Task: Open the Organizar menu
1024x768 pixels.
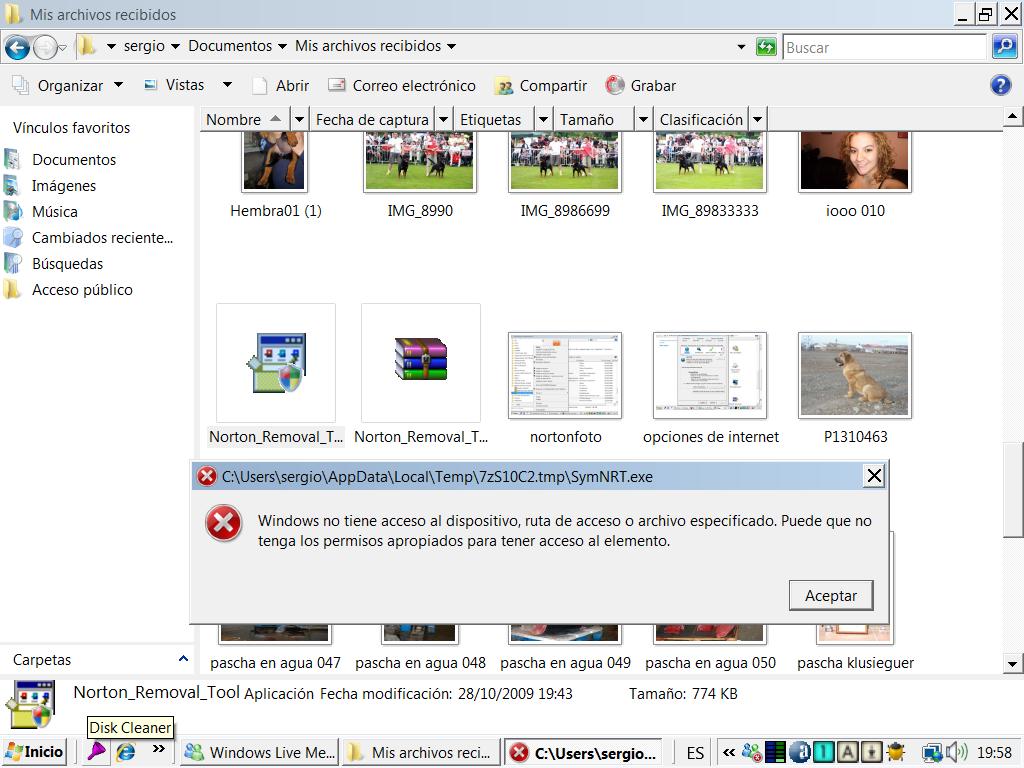Action: coord(68,85)
